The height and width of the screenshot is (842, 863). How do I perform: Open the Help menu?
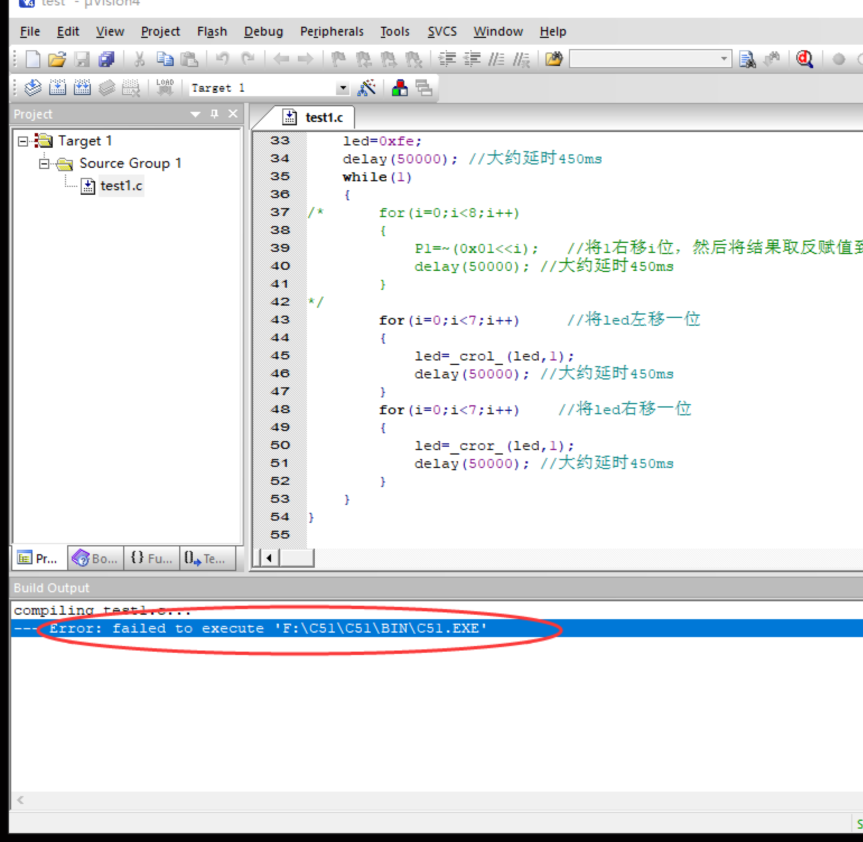553,31
